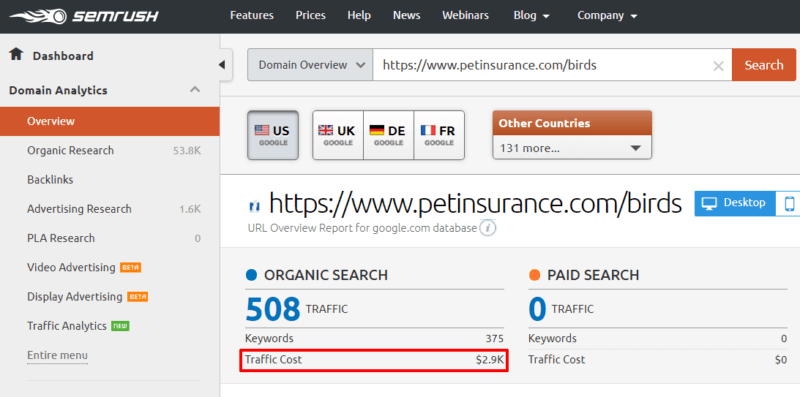Screen dimensions: 800x397
Task: Collapse sidebar with the left arrow icon
Action: pos(222,65)
